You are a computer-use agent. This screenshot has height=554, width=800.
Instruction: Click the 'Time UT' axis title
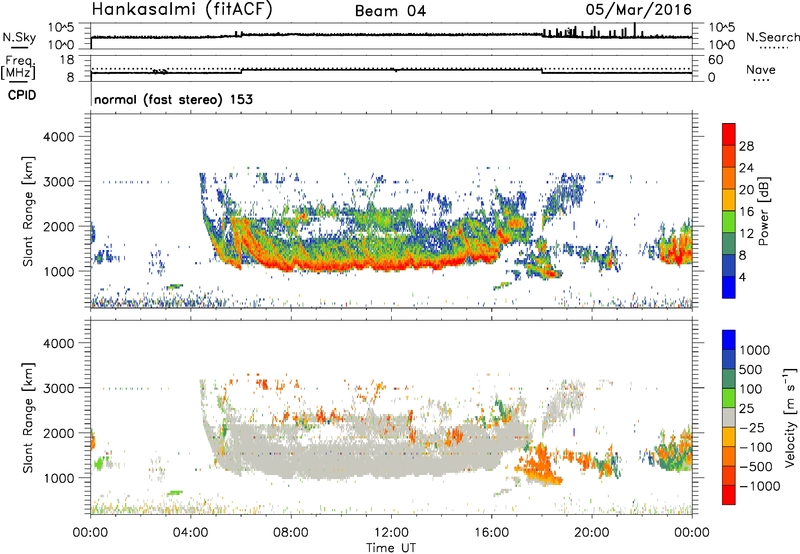[x=391, y=547]
